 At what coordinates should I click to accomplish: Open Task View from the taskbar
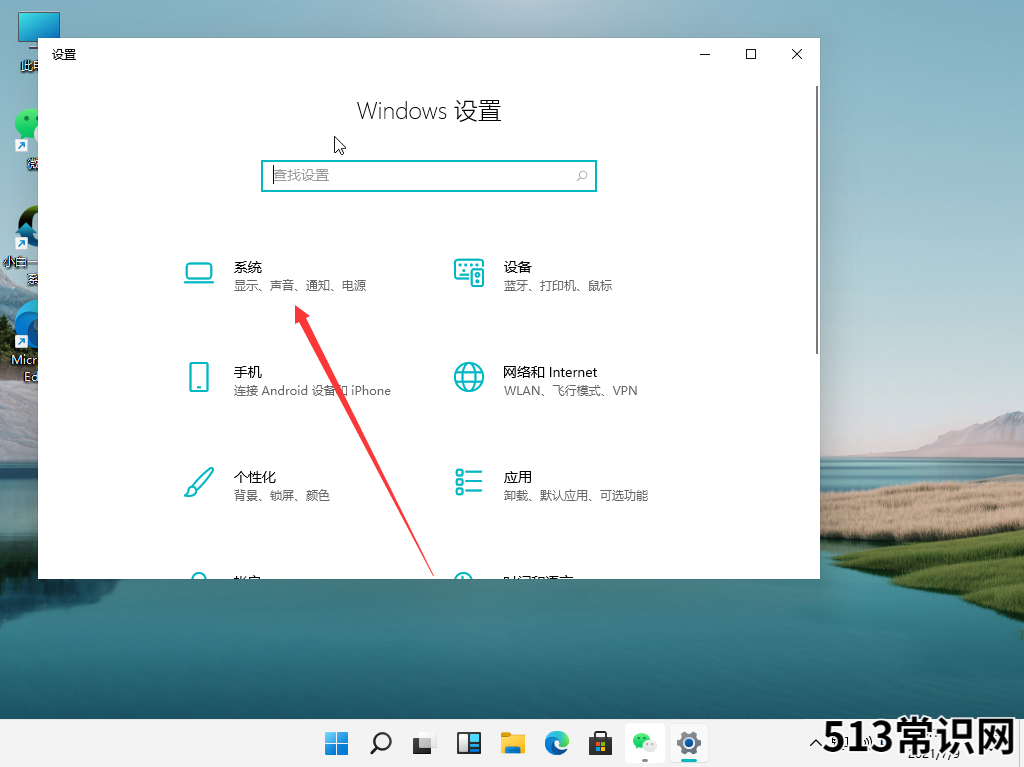pos(424,743)
